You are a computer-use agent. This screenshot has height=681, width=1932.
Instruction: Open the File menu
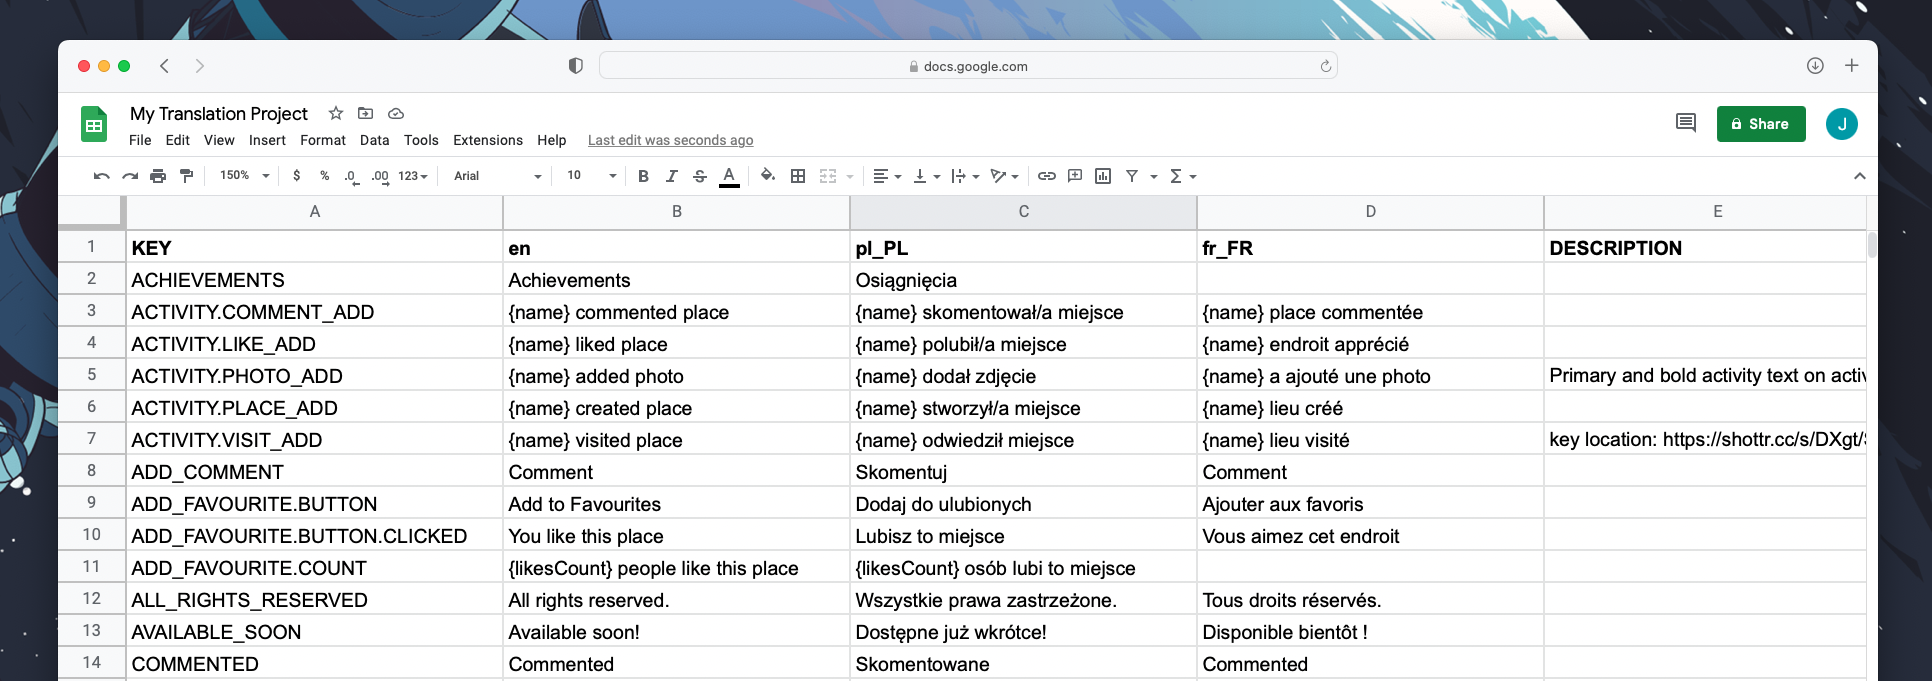click(140, 140)
